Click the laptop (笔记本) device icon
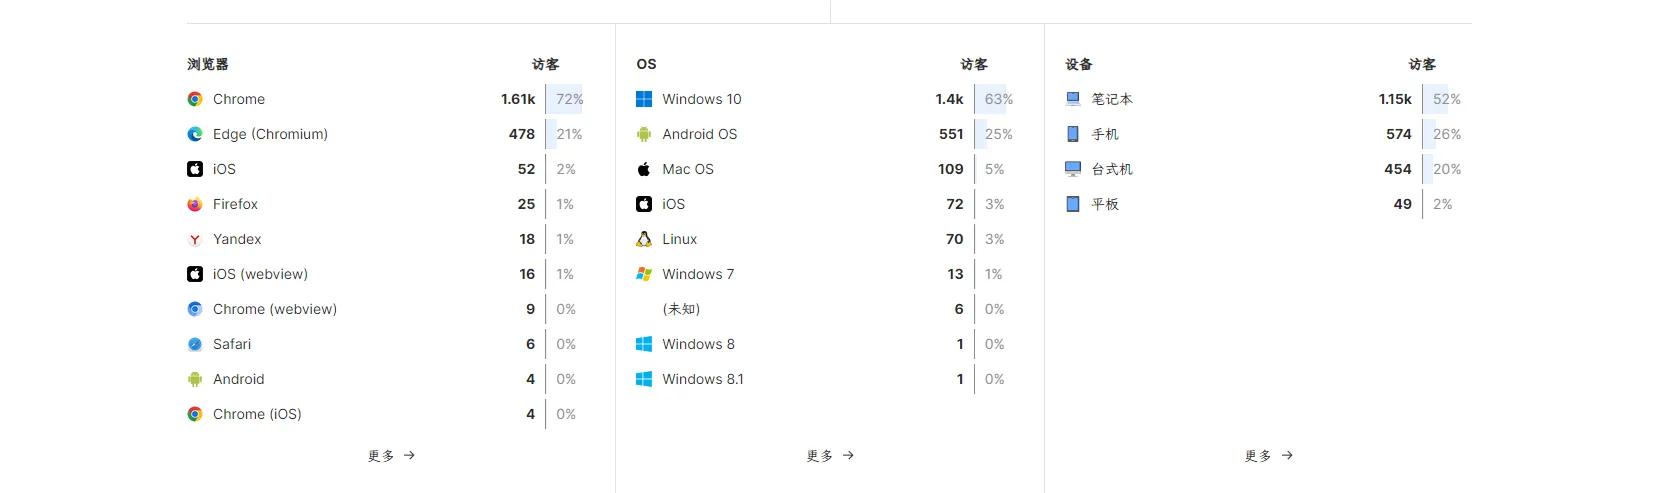 [1073, 99]
